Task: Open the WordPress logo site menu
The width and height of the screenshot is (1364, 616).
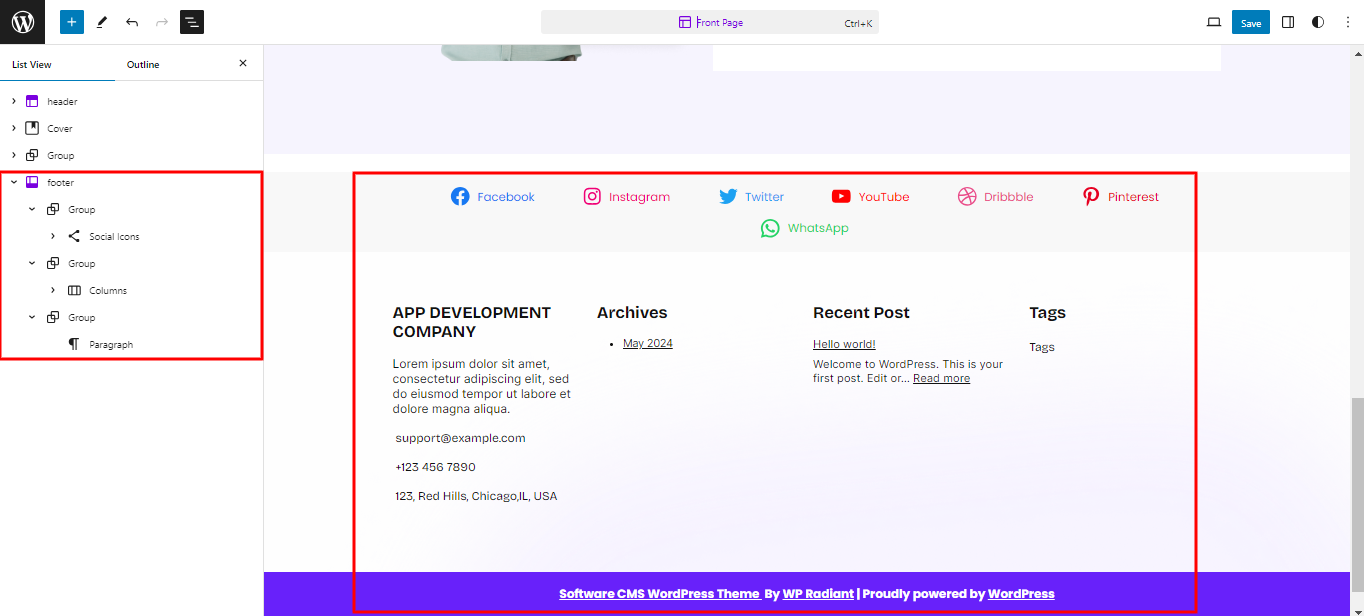Action: coord(22,22)
